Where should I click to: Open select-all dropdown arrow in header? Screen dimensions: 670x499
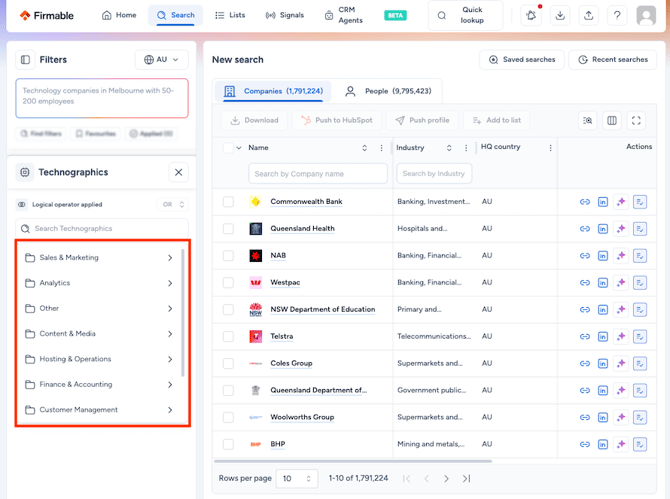(239, 148)
